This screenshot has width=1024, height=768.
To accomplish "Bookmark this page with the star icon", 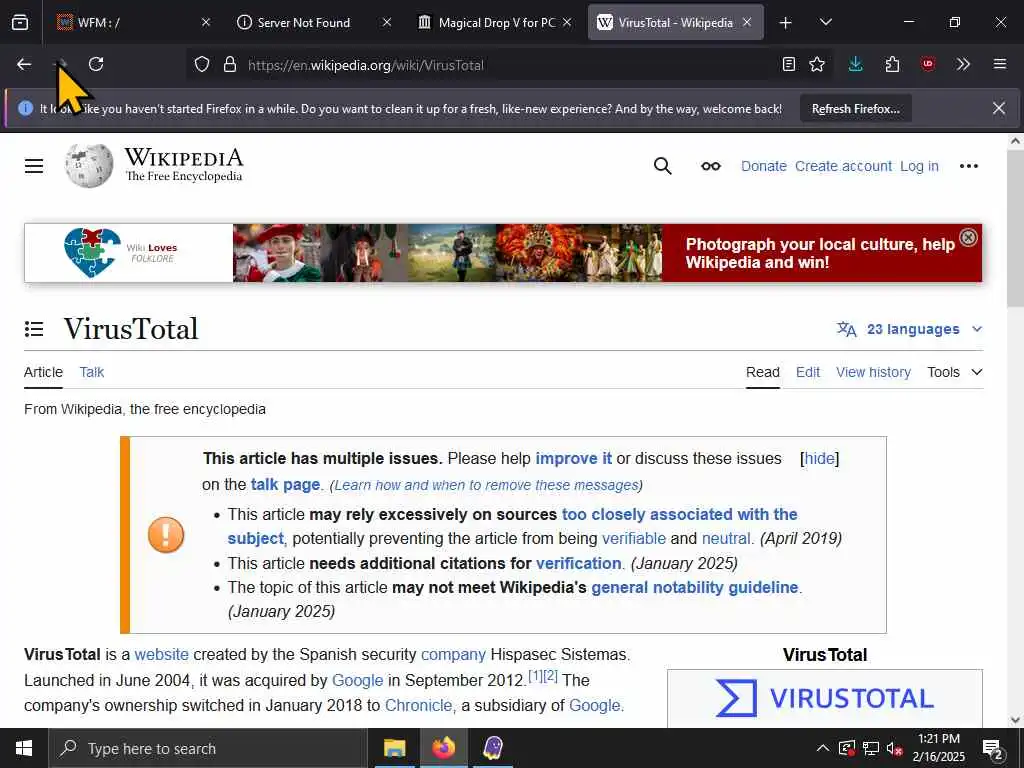I will pos(817,64).
